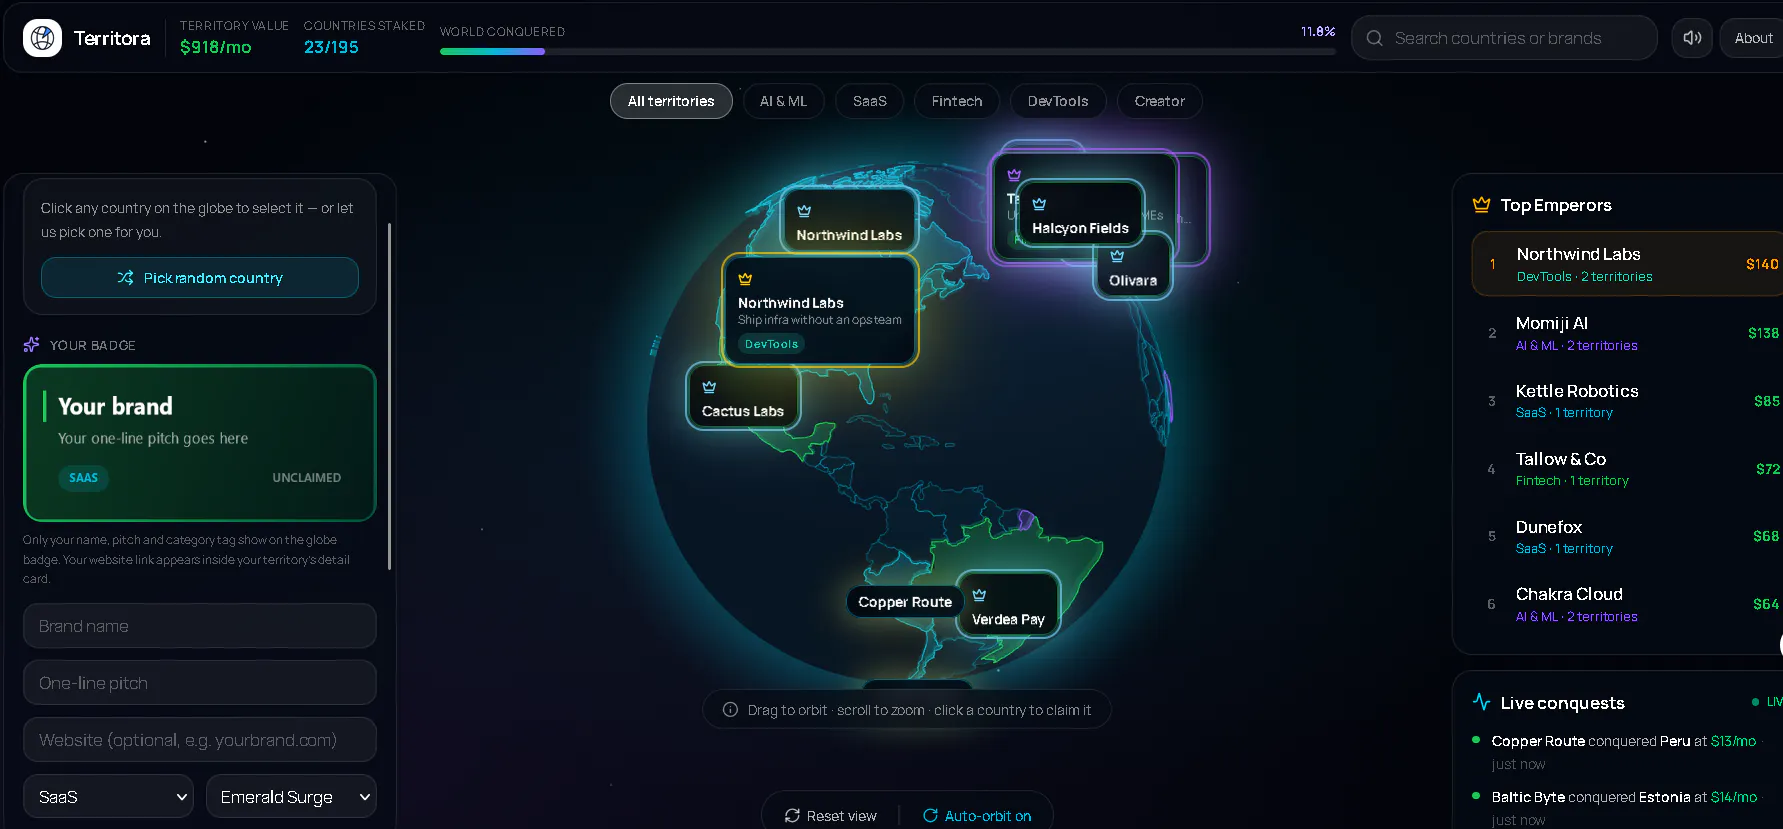Click the left panel scrollbar
The width and height of the screenshot is (1783, 829).
[389, 396]
